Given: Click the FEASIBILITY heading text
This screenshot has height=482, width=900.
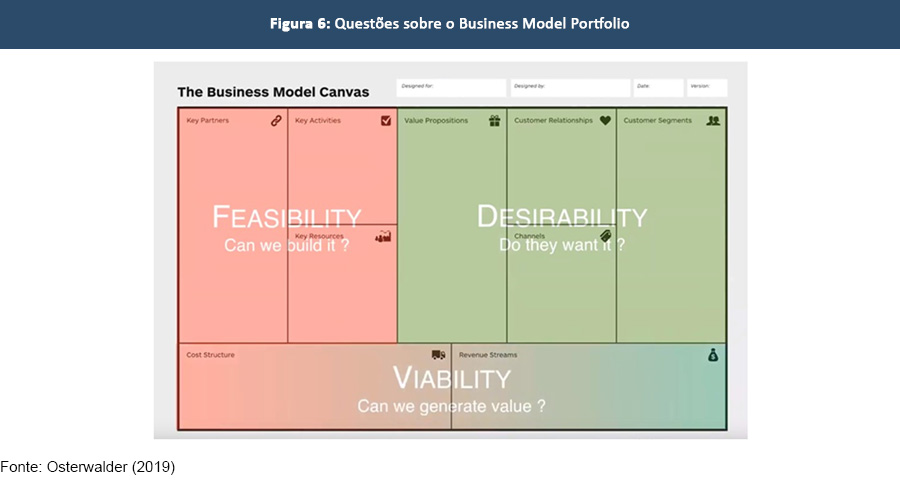Looking at the screenshot, I should point(286,217).
